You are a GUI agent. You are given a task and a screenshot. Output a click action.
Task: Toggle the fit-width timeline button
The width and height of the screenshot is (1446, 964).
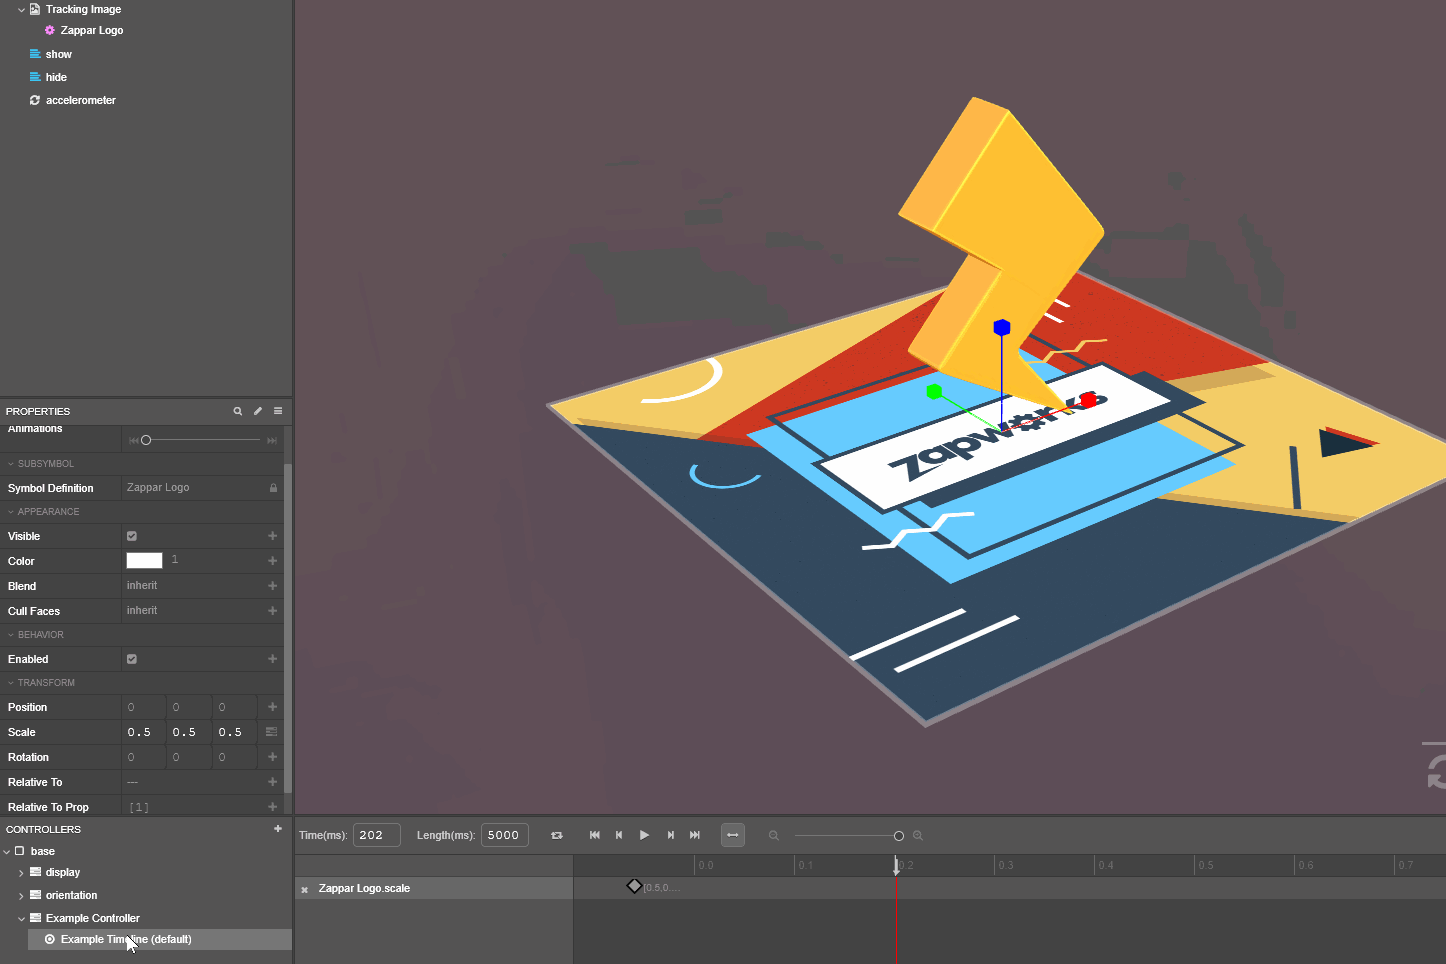coord(733,835)
